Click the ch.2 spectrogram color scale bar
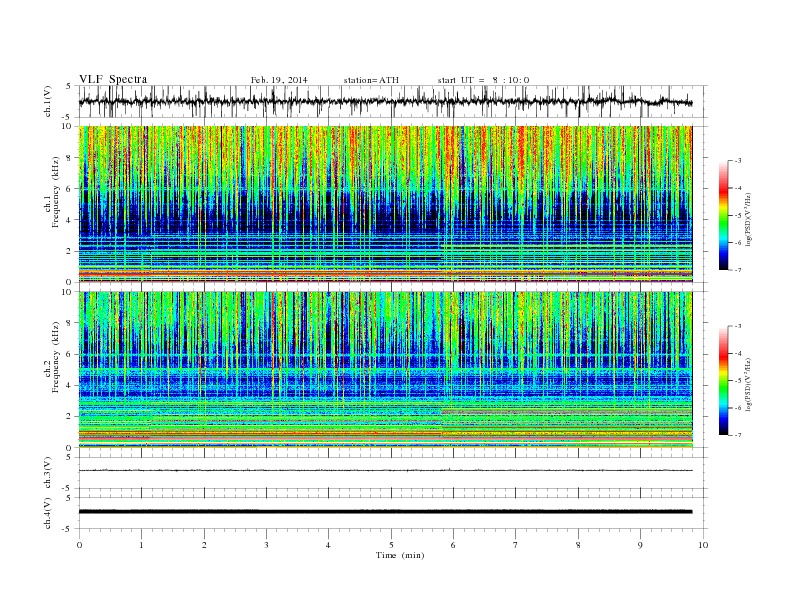 click(723, 380)
